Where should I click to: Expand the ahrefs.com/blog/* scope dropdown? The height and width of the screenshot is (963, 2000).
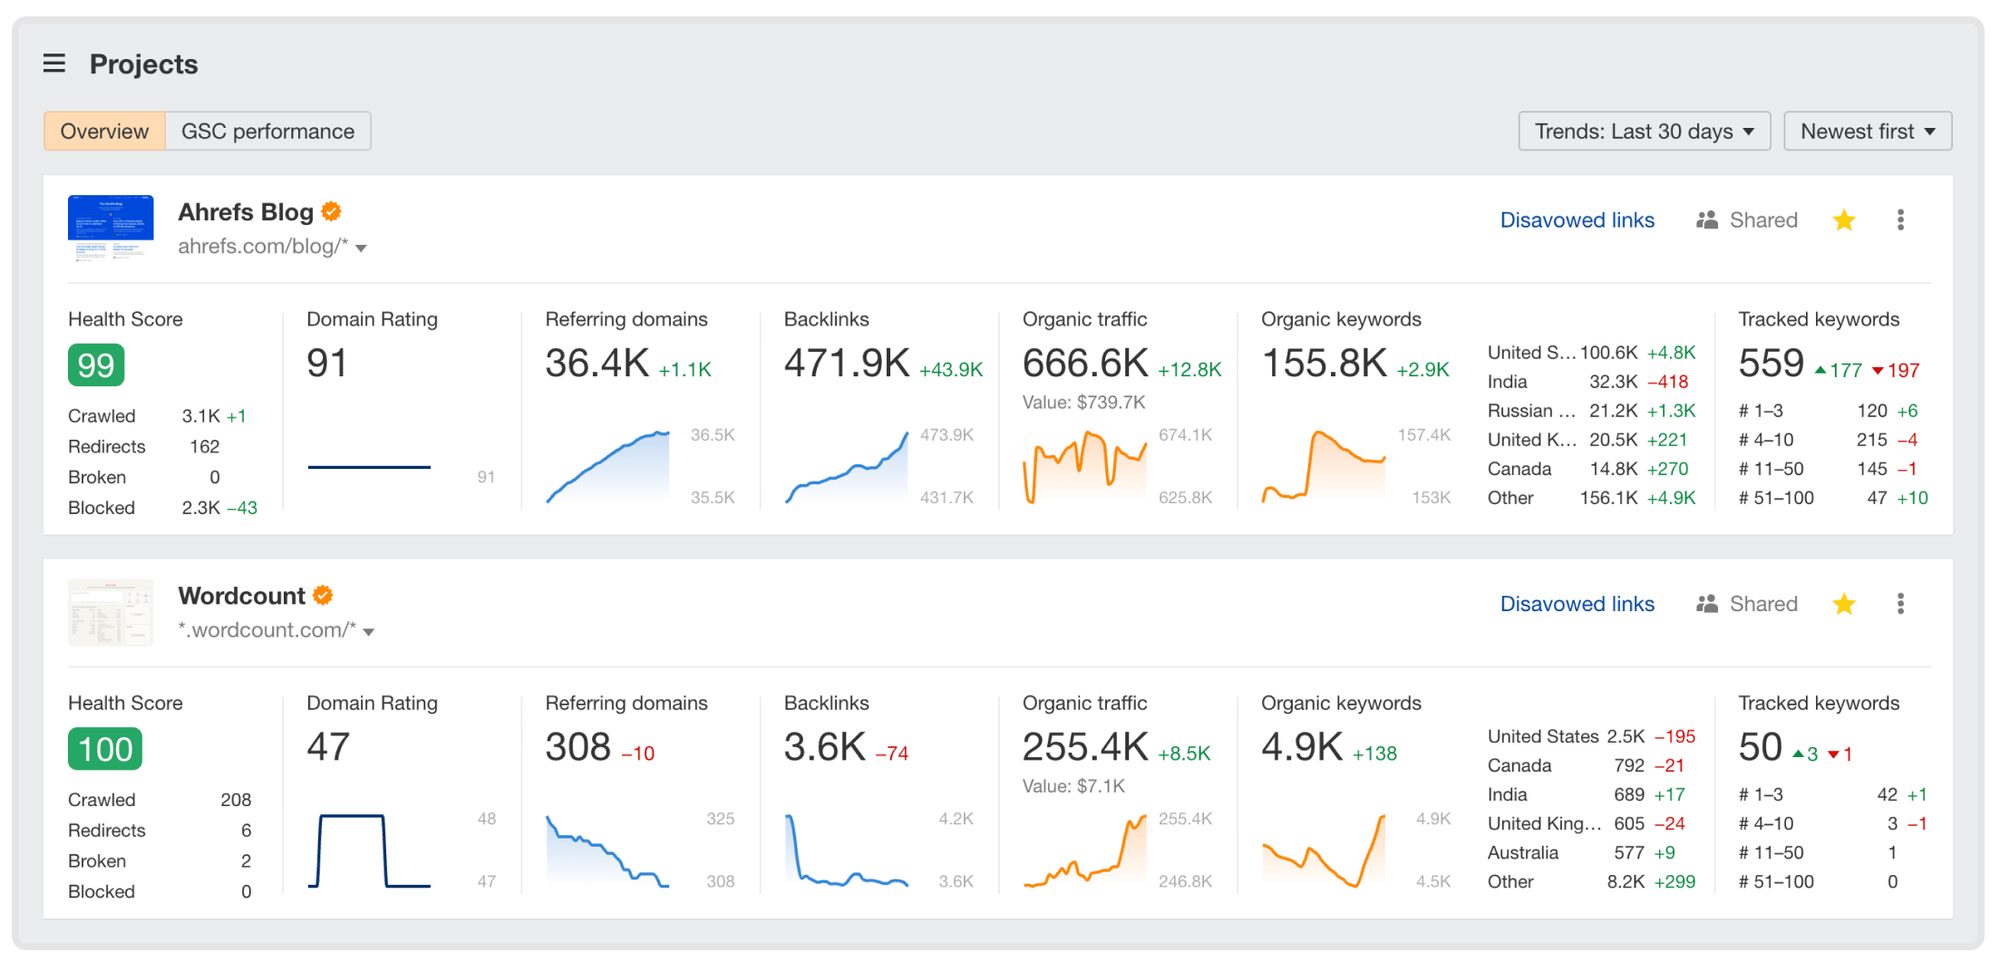pyautogui.click(x=361, y=247)
